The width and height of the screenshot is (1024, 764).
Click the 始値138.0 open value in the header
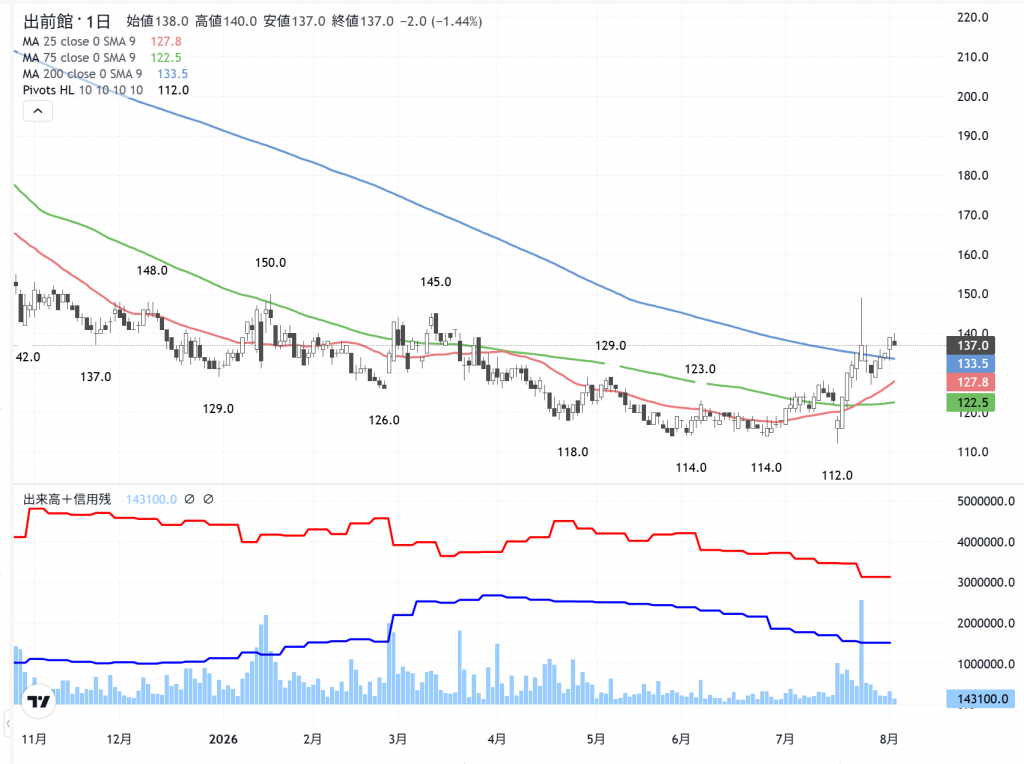(157, 22)
